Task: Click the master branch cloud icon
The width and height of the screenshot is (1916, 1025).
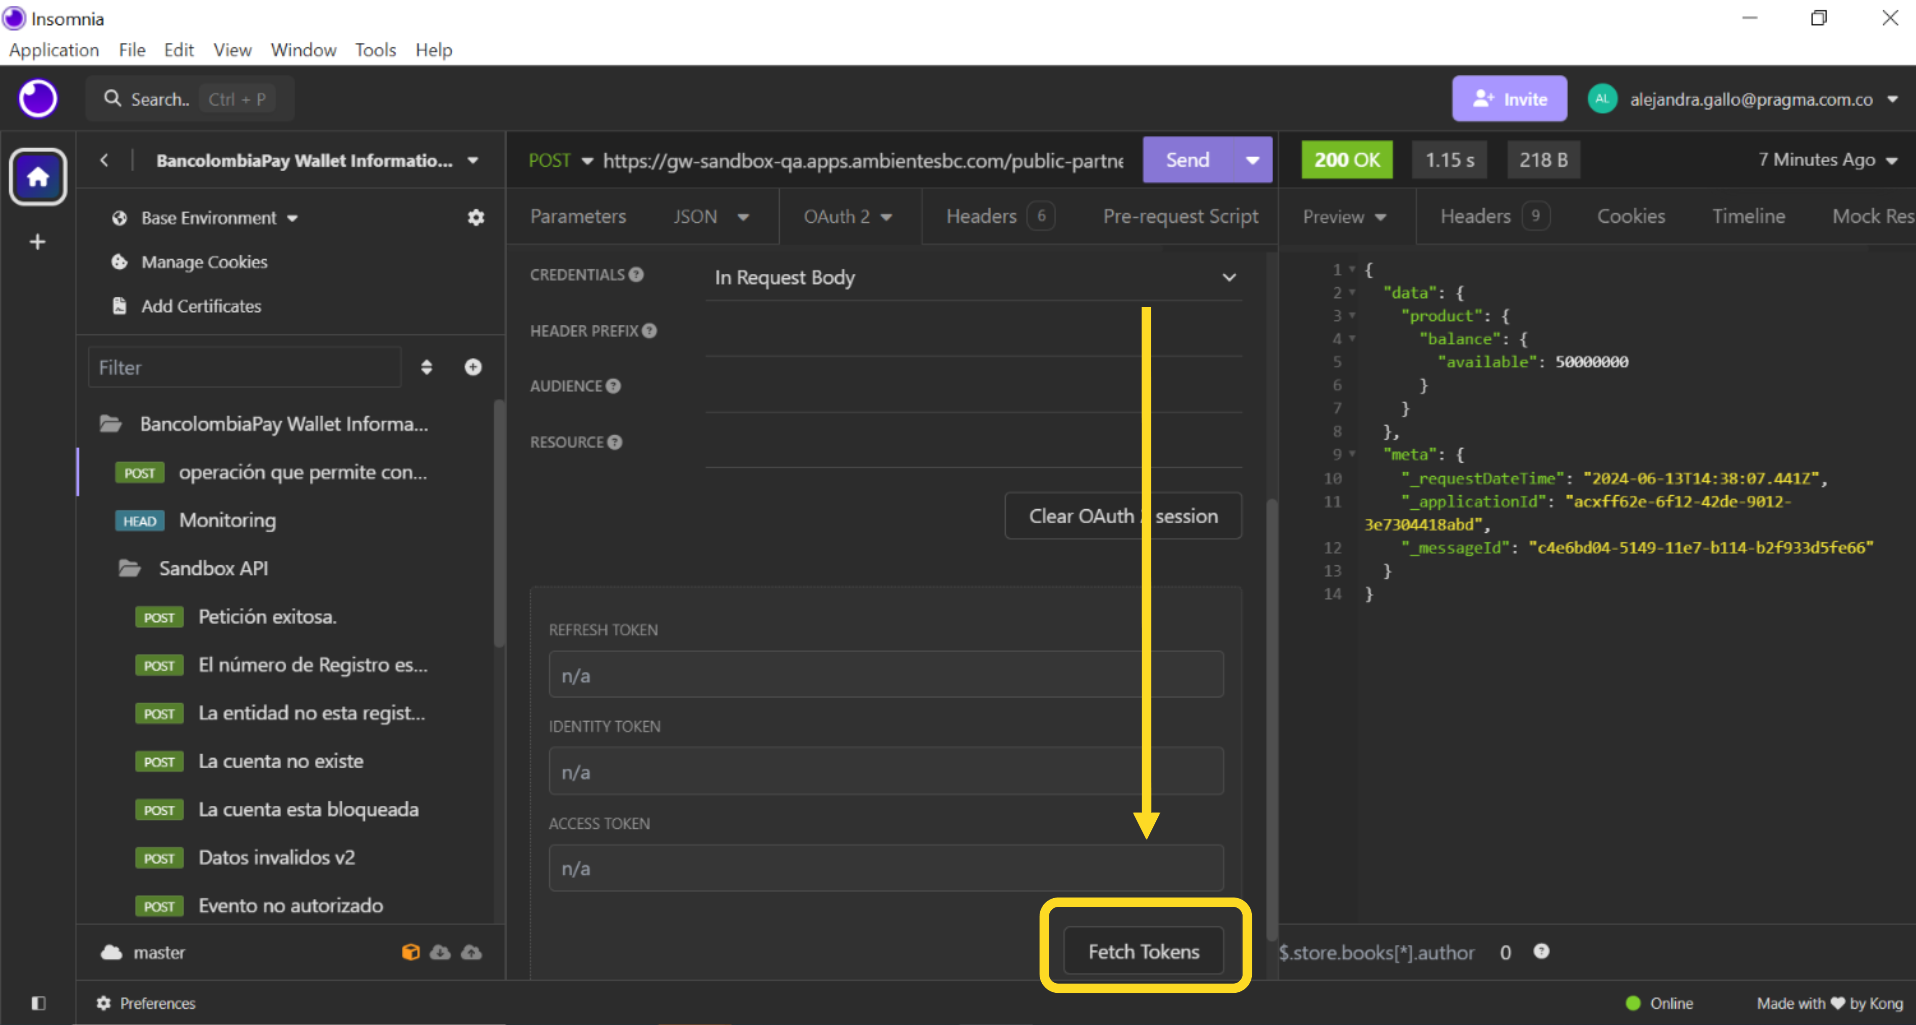Action: point(111,952)
